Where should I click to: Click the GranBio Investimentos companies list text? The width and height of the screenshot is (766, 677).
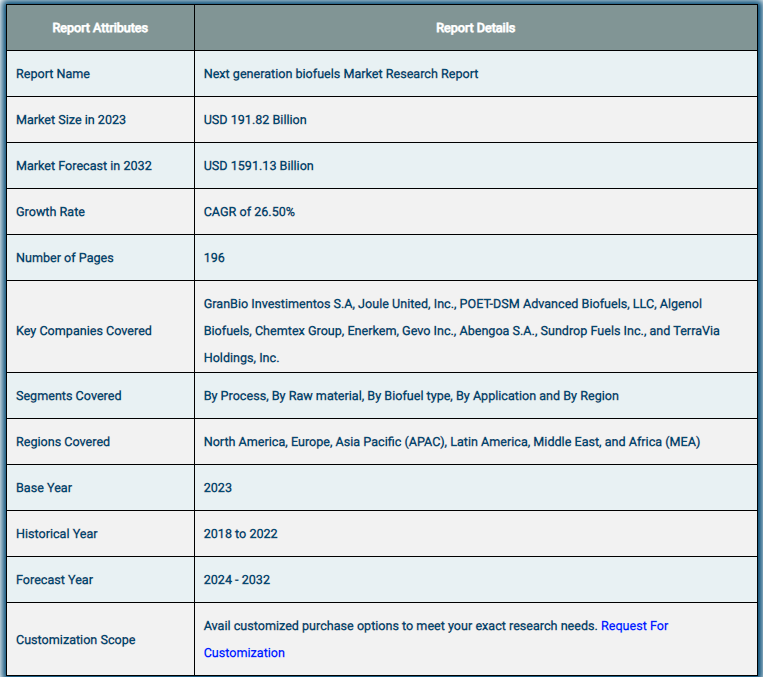(x=461, y=331)
